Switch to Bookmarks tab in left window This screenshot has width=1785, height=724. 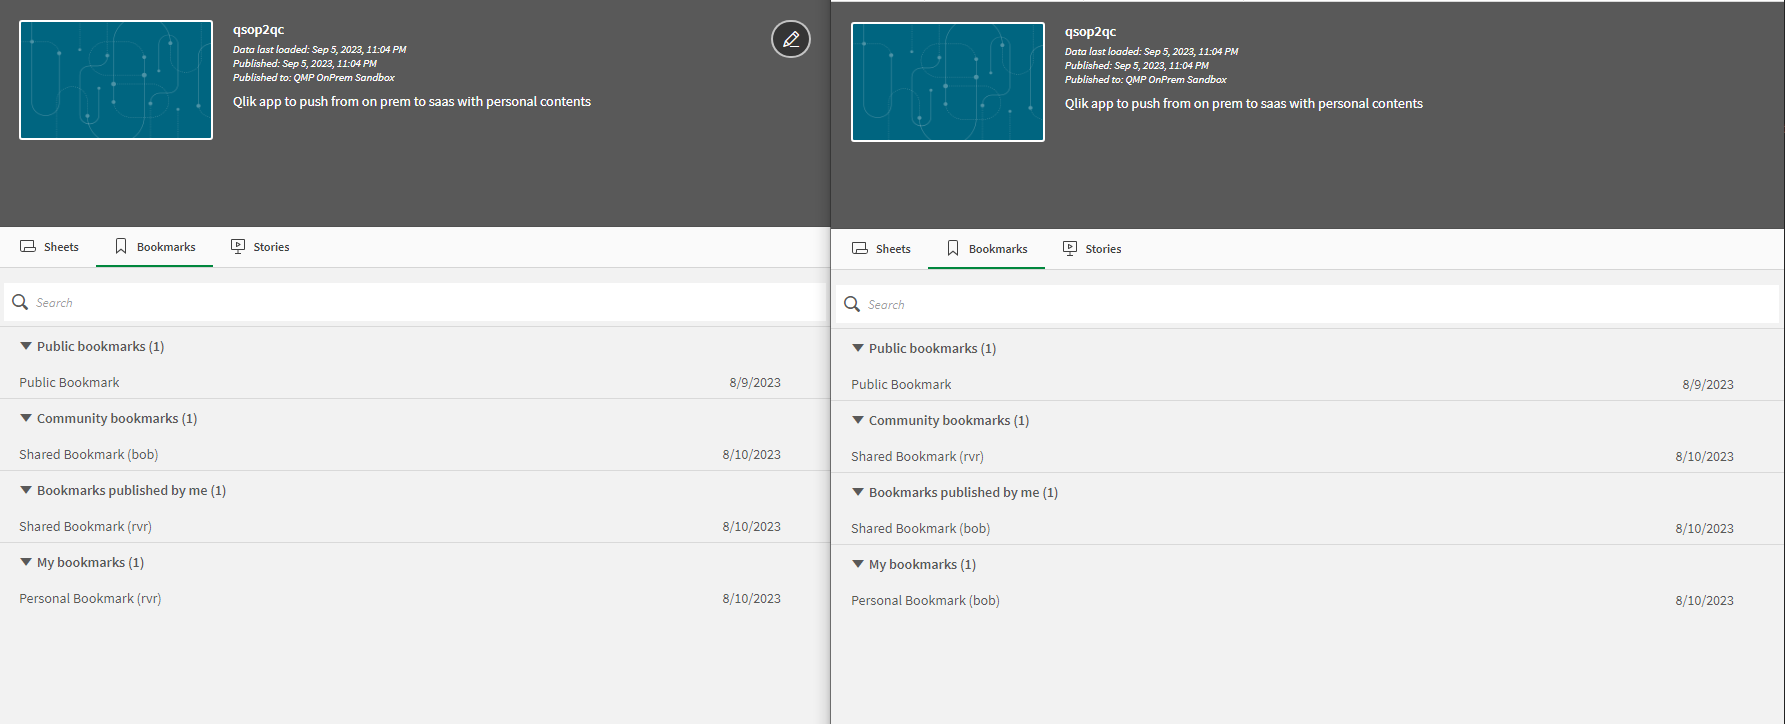pos(155,247)
